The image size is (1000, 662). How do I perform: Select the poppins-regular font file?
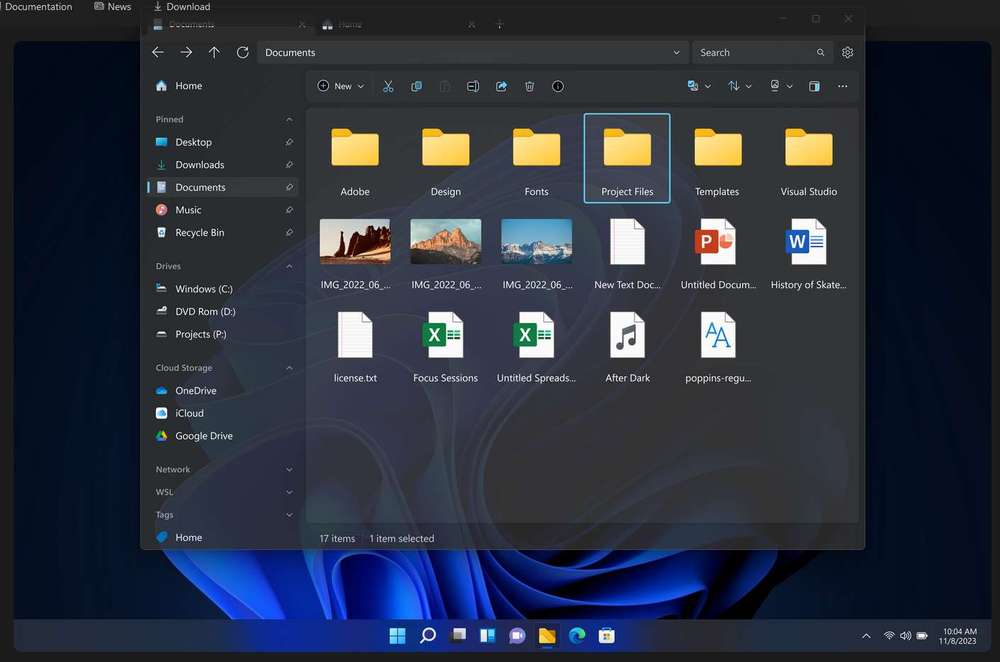pyautogui.click(x=718, y=346)
